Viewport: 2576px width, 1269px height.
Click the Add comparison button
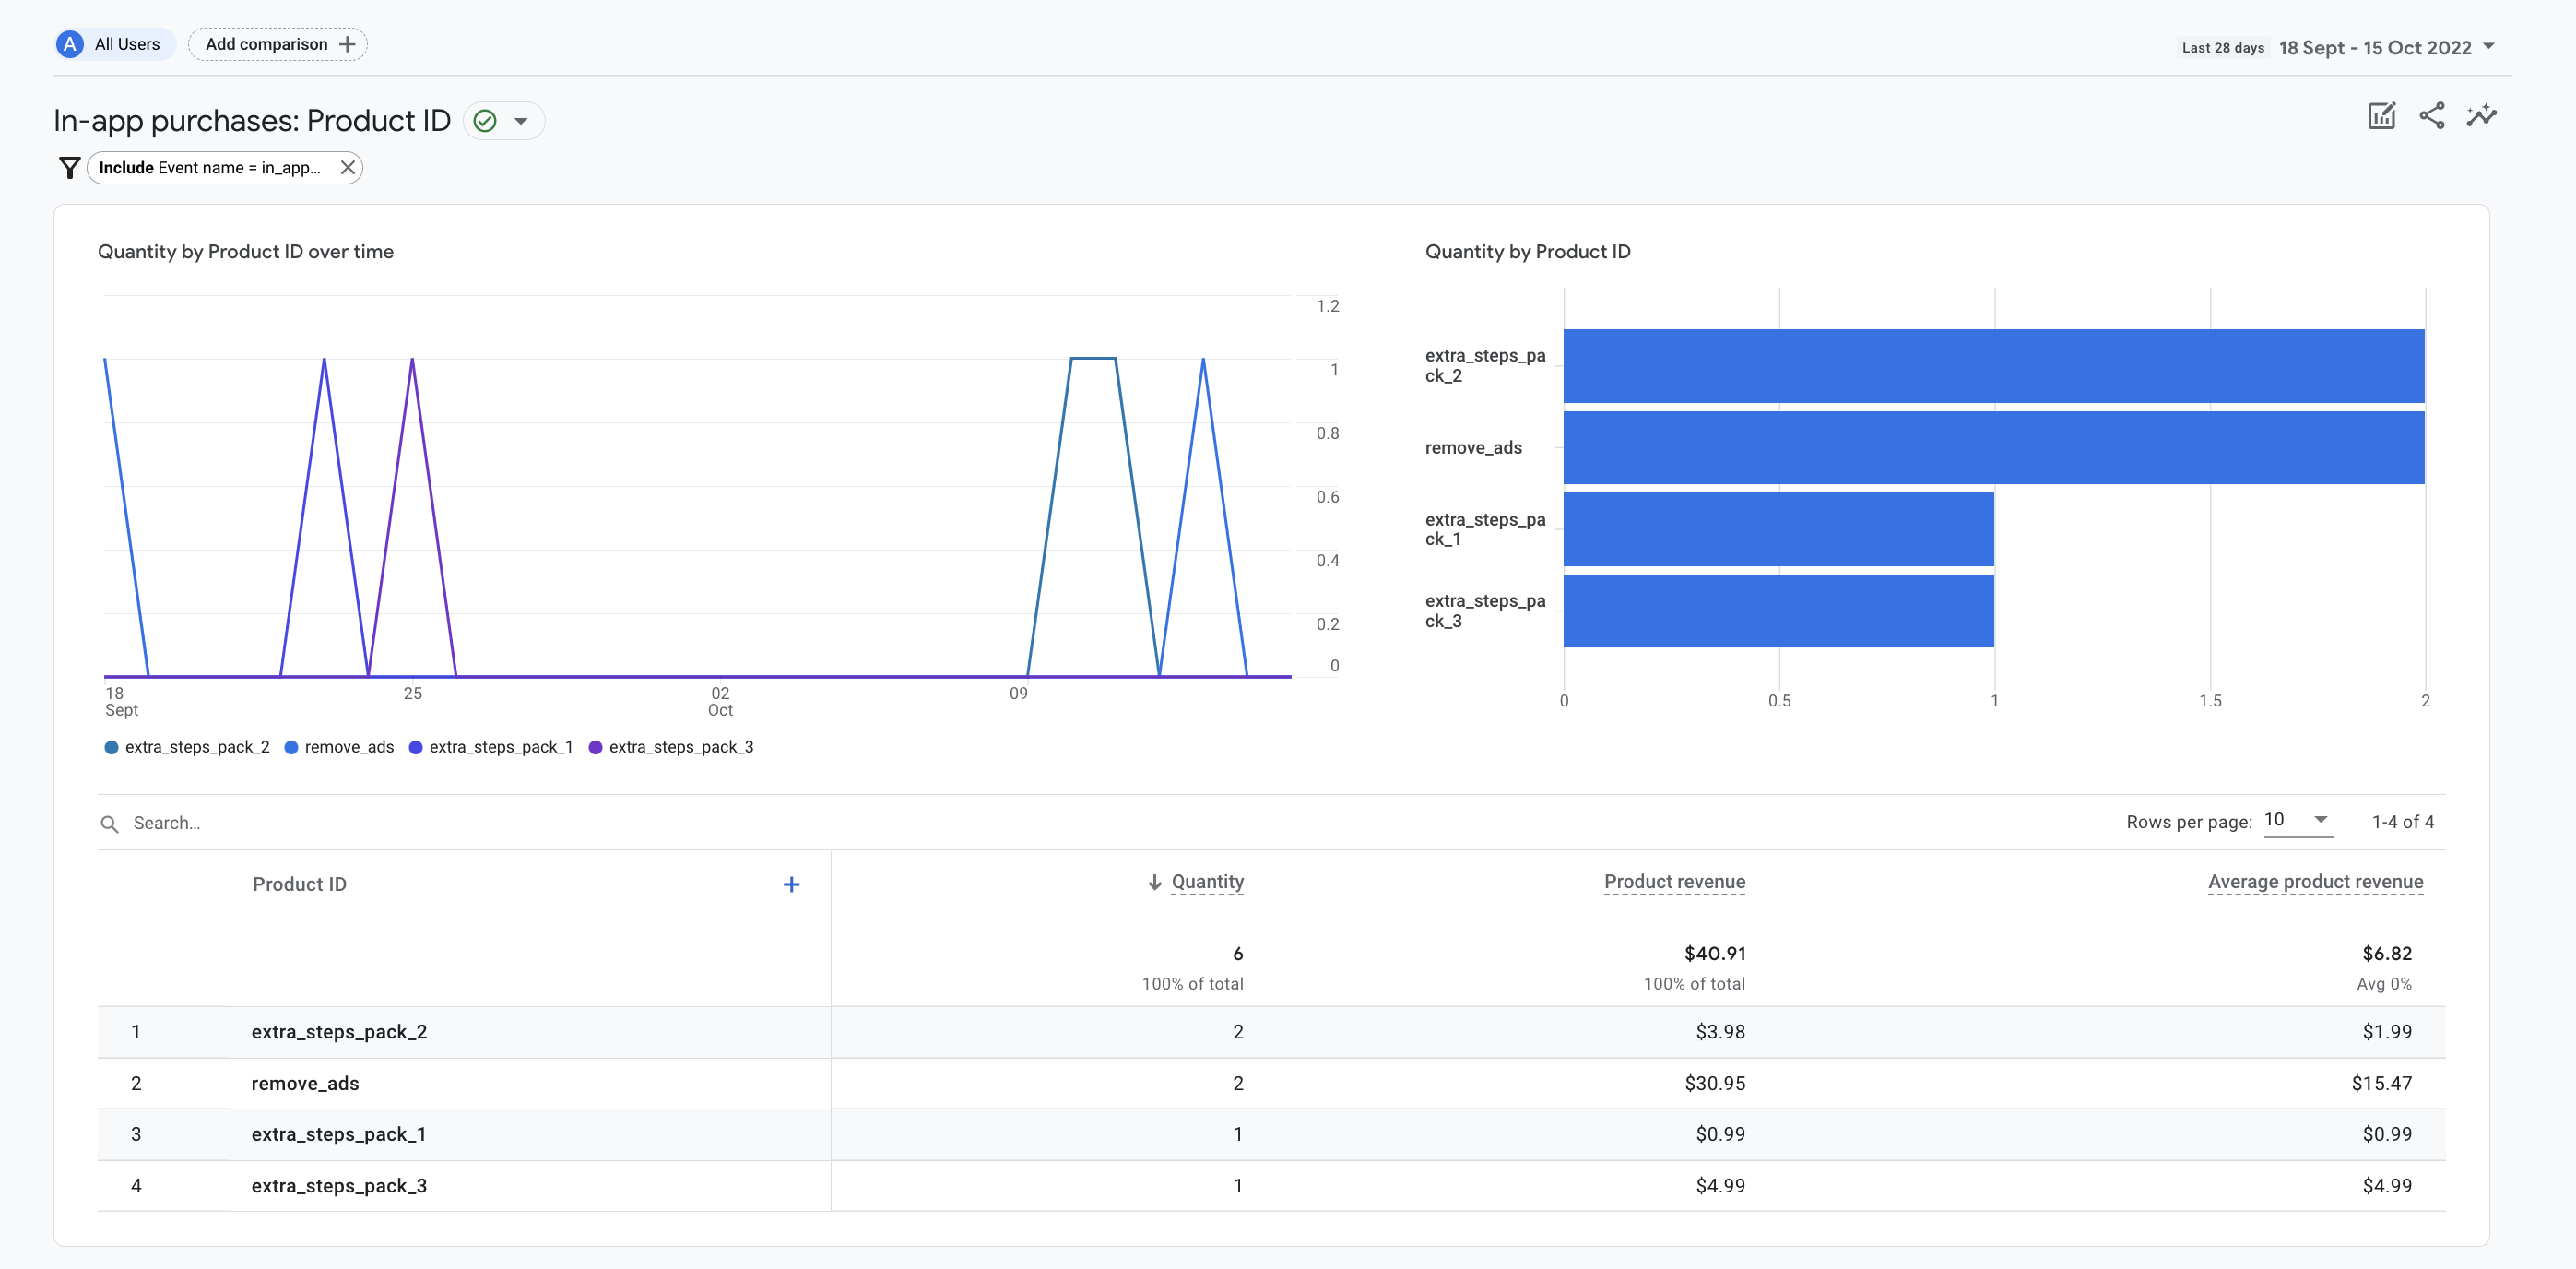279,42
